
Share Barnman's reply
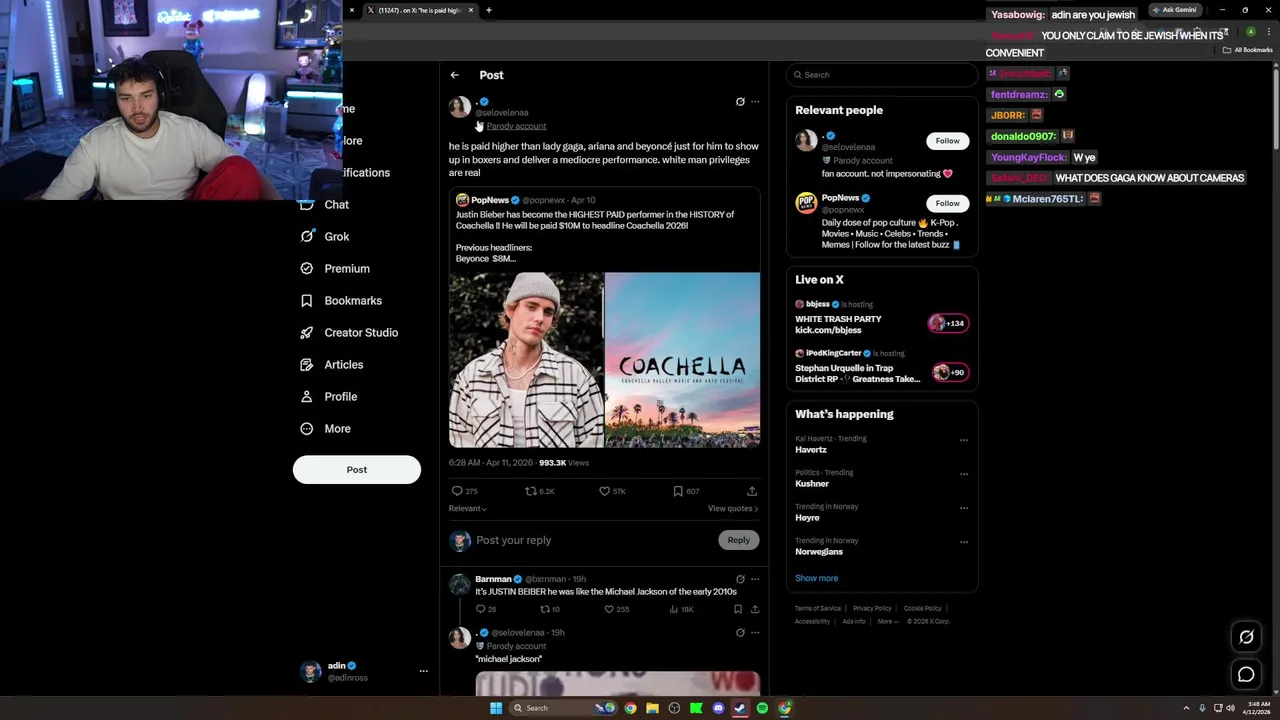coord(755,609)
